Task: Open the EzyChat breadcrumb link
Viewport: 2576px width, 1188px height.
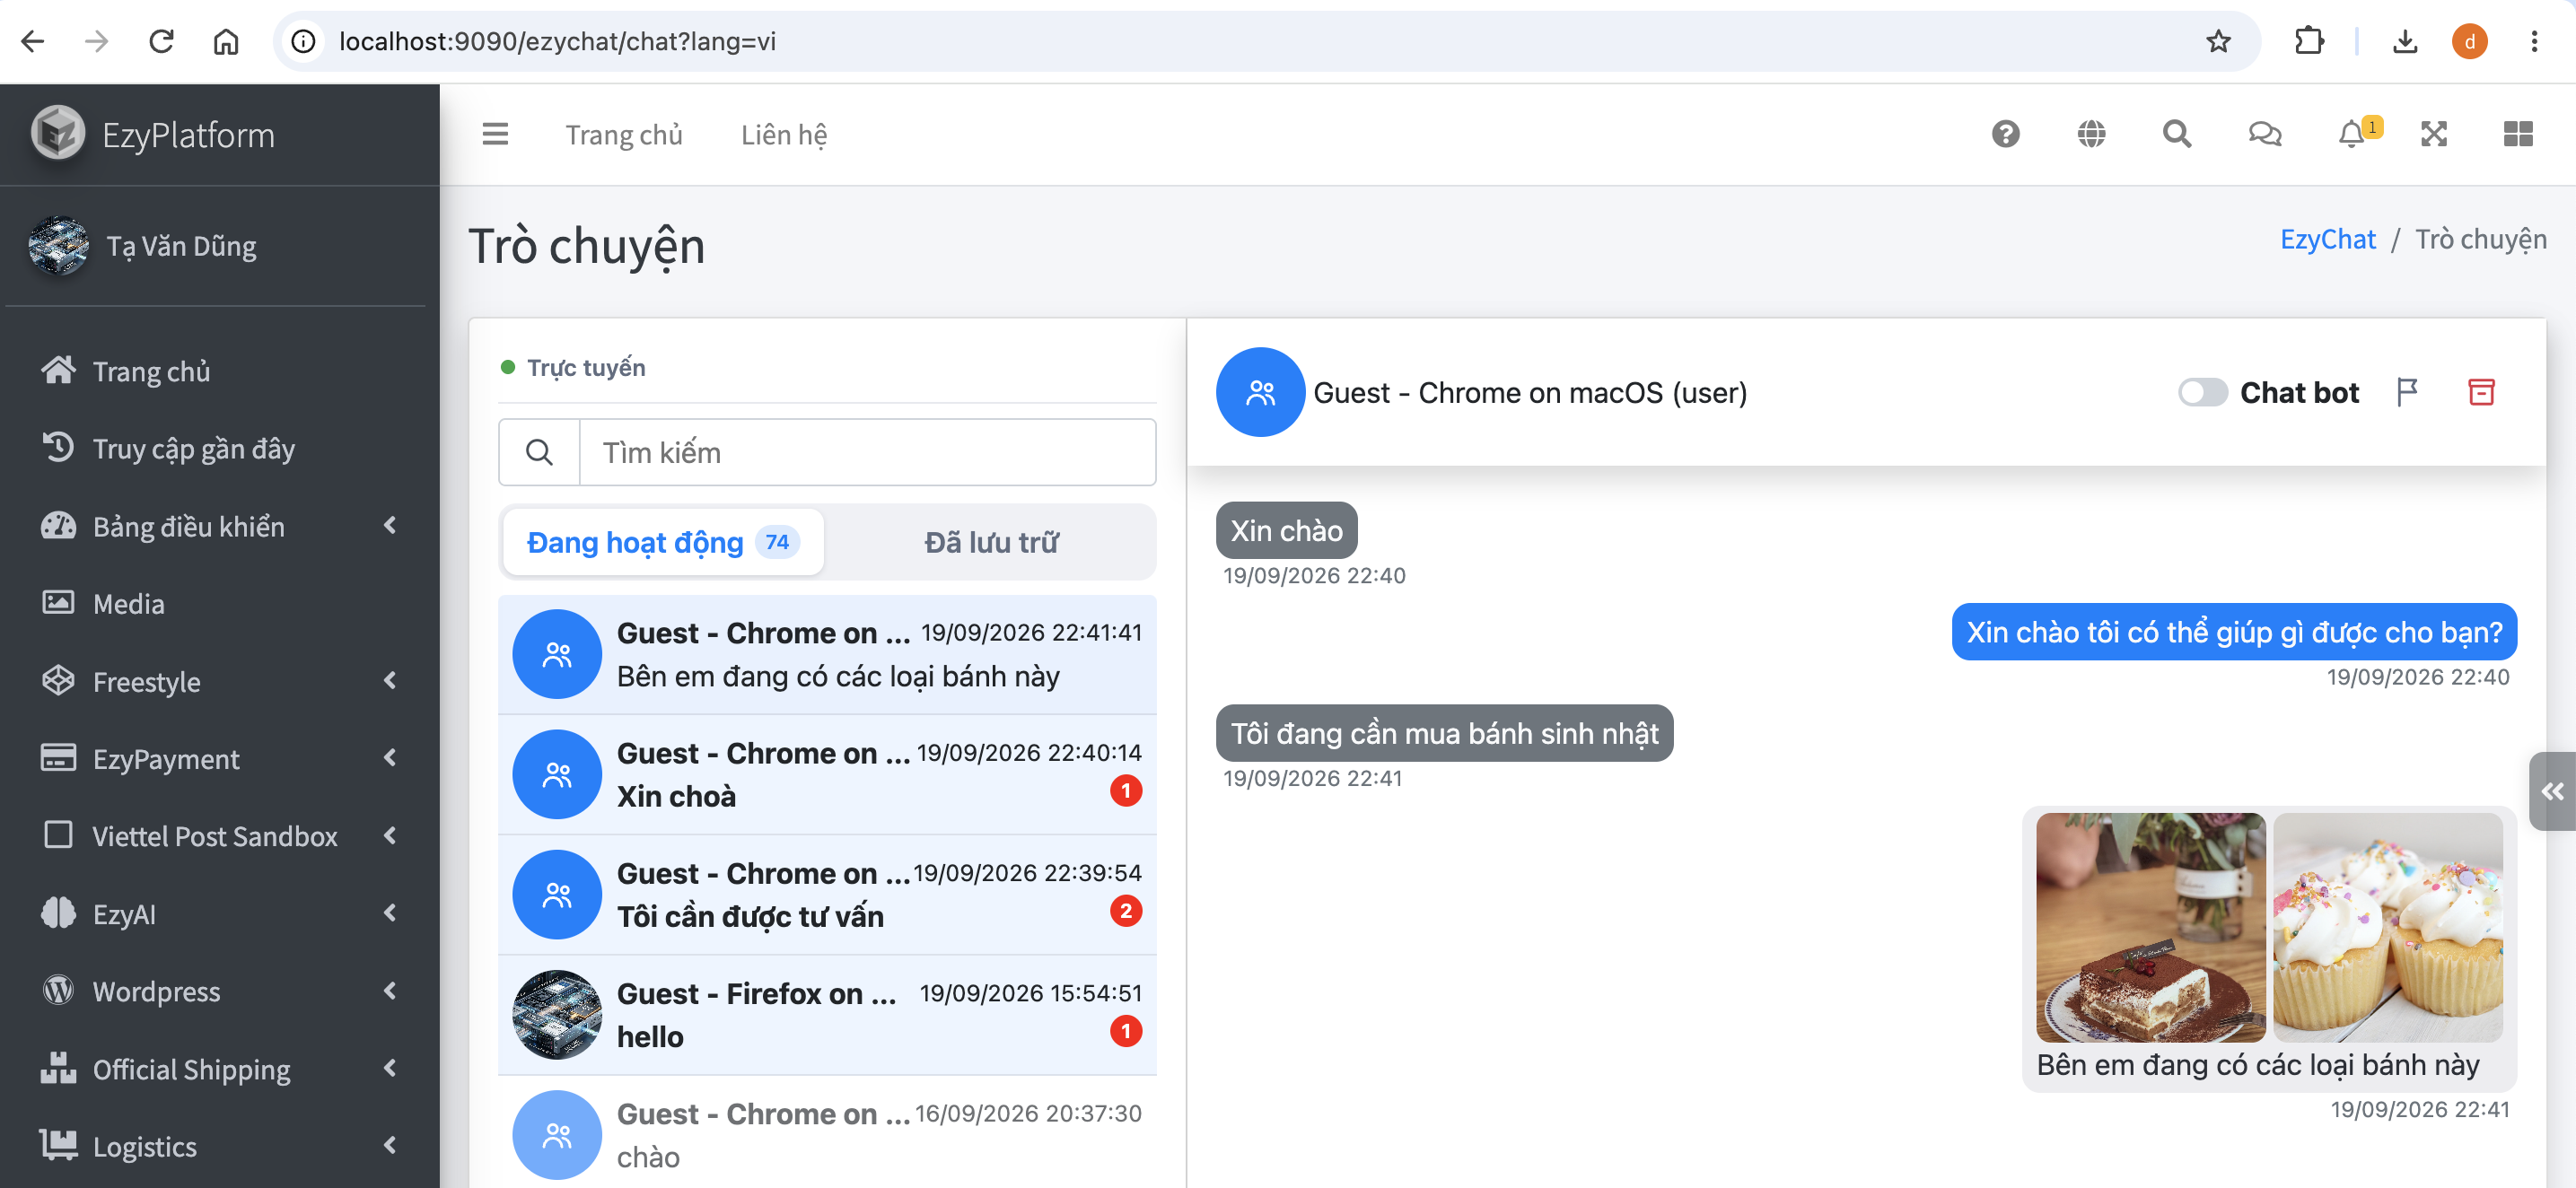Action: [x=2327, y=239]
